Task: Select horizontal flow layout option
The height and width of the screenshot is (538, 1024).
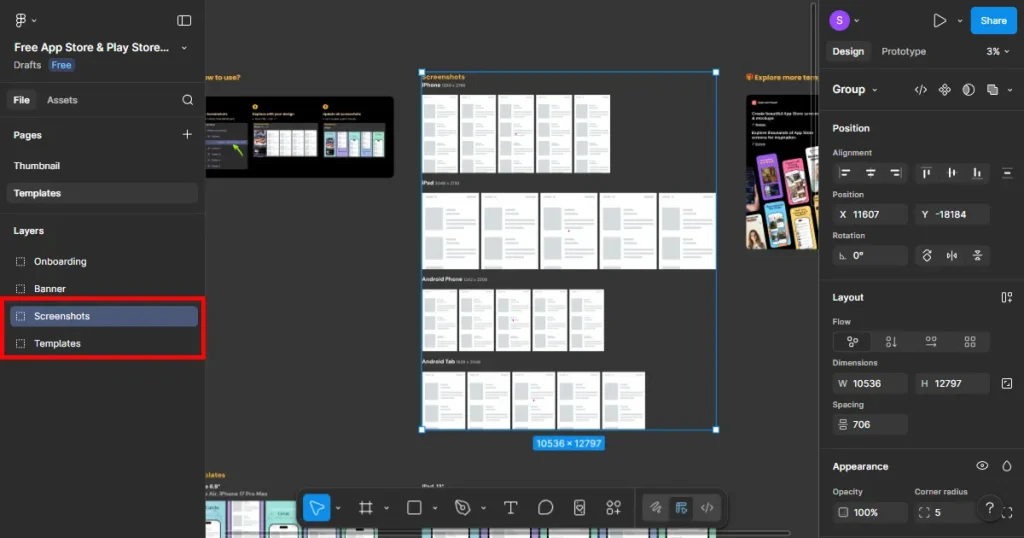Action: pyautogui.click(x=931, y=341)
